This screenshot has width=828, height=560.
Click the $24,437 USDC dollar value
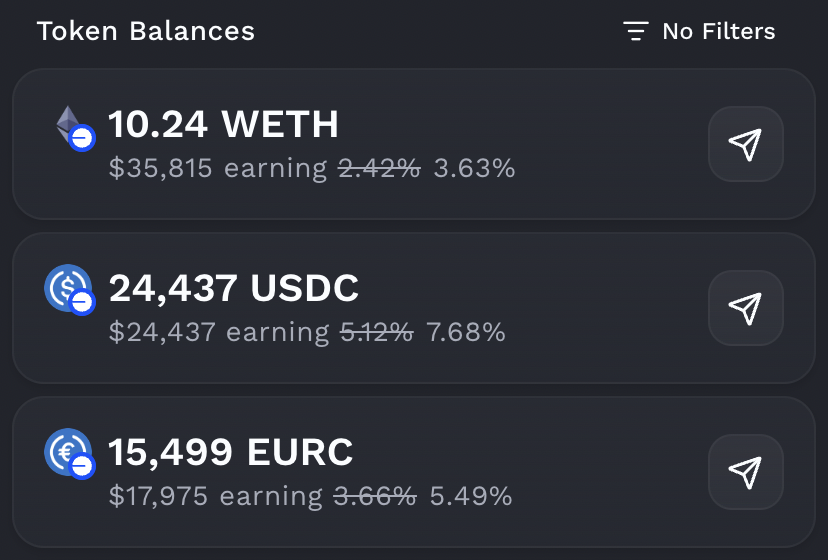click(162, 332)
